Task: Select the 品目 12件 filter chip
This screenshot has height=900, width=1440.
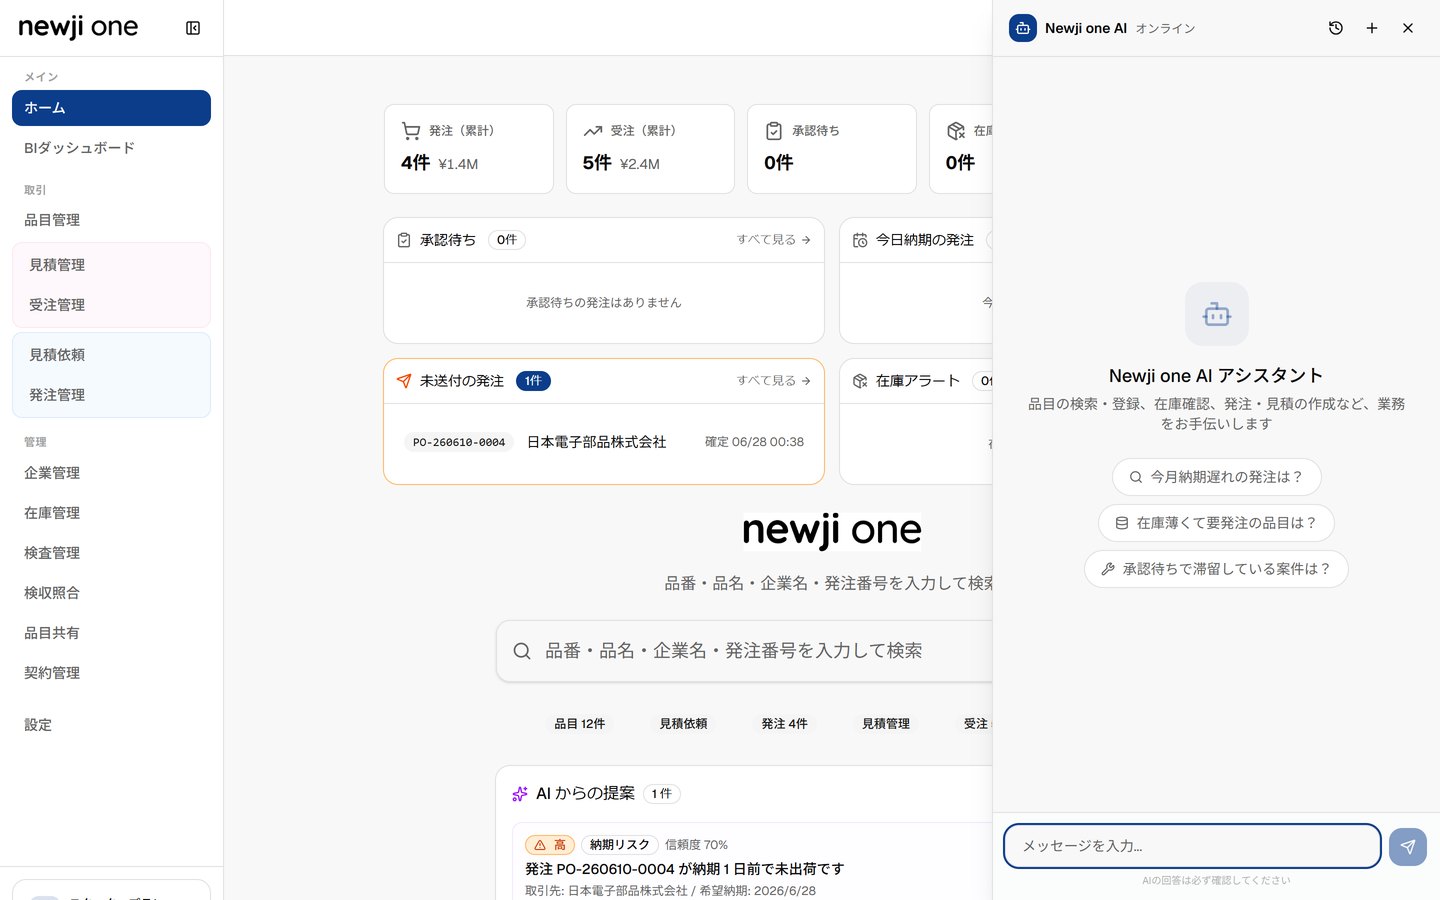Action: pos(580,724)
